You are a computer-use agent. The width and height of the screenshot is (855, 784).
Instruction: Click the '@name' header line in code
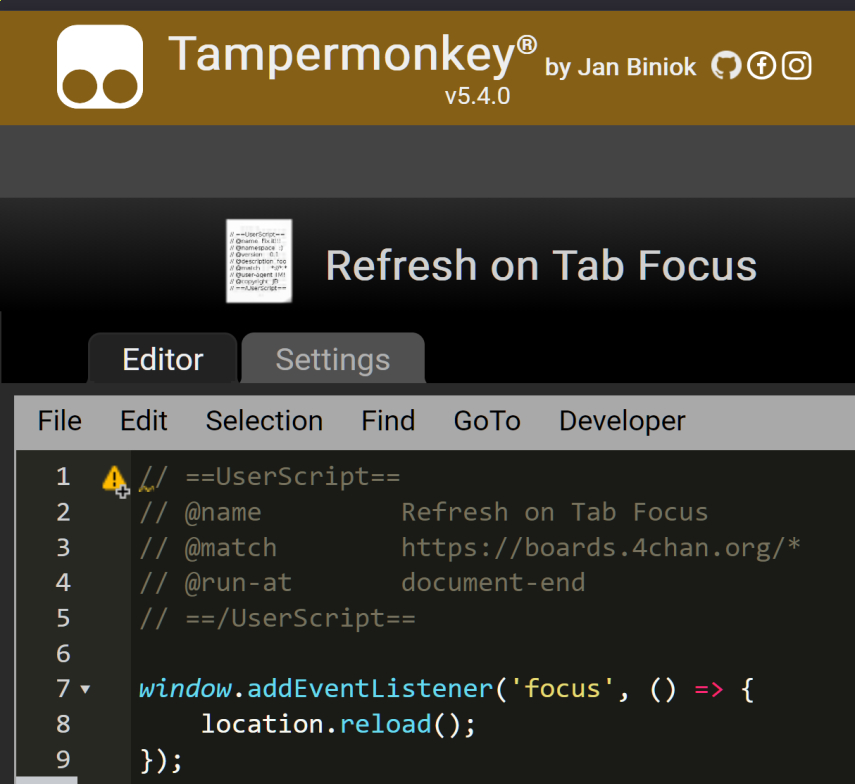point(423,512)
